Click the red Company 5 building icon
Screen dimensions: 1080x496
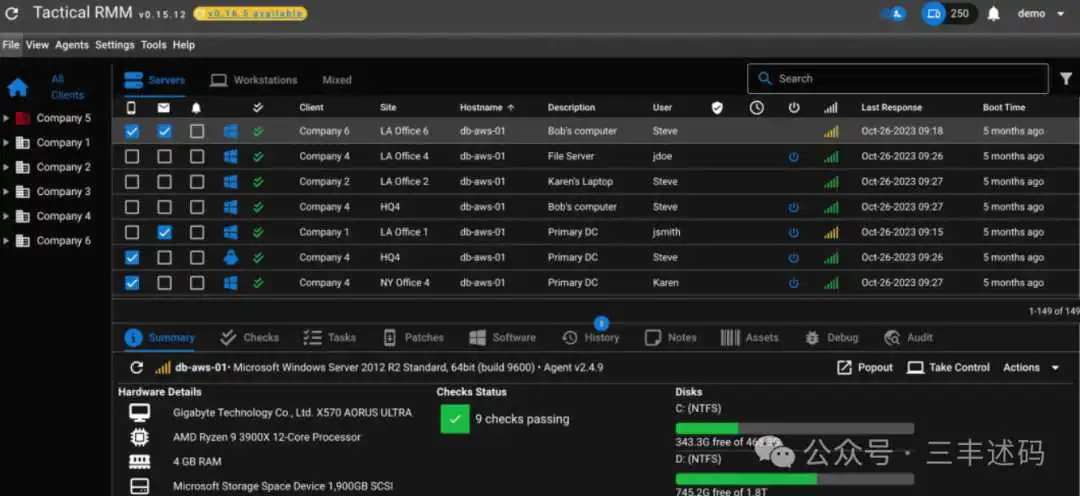[23, 118]
